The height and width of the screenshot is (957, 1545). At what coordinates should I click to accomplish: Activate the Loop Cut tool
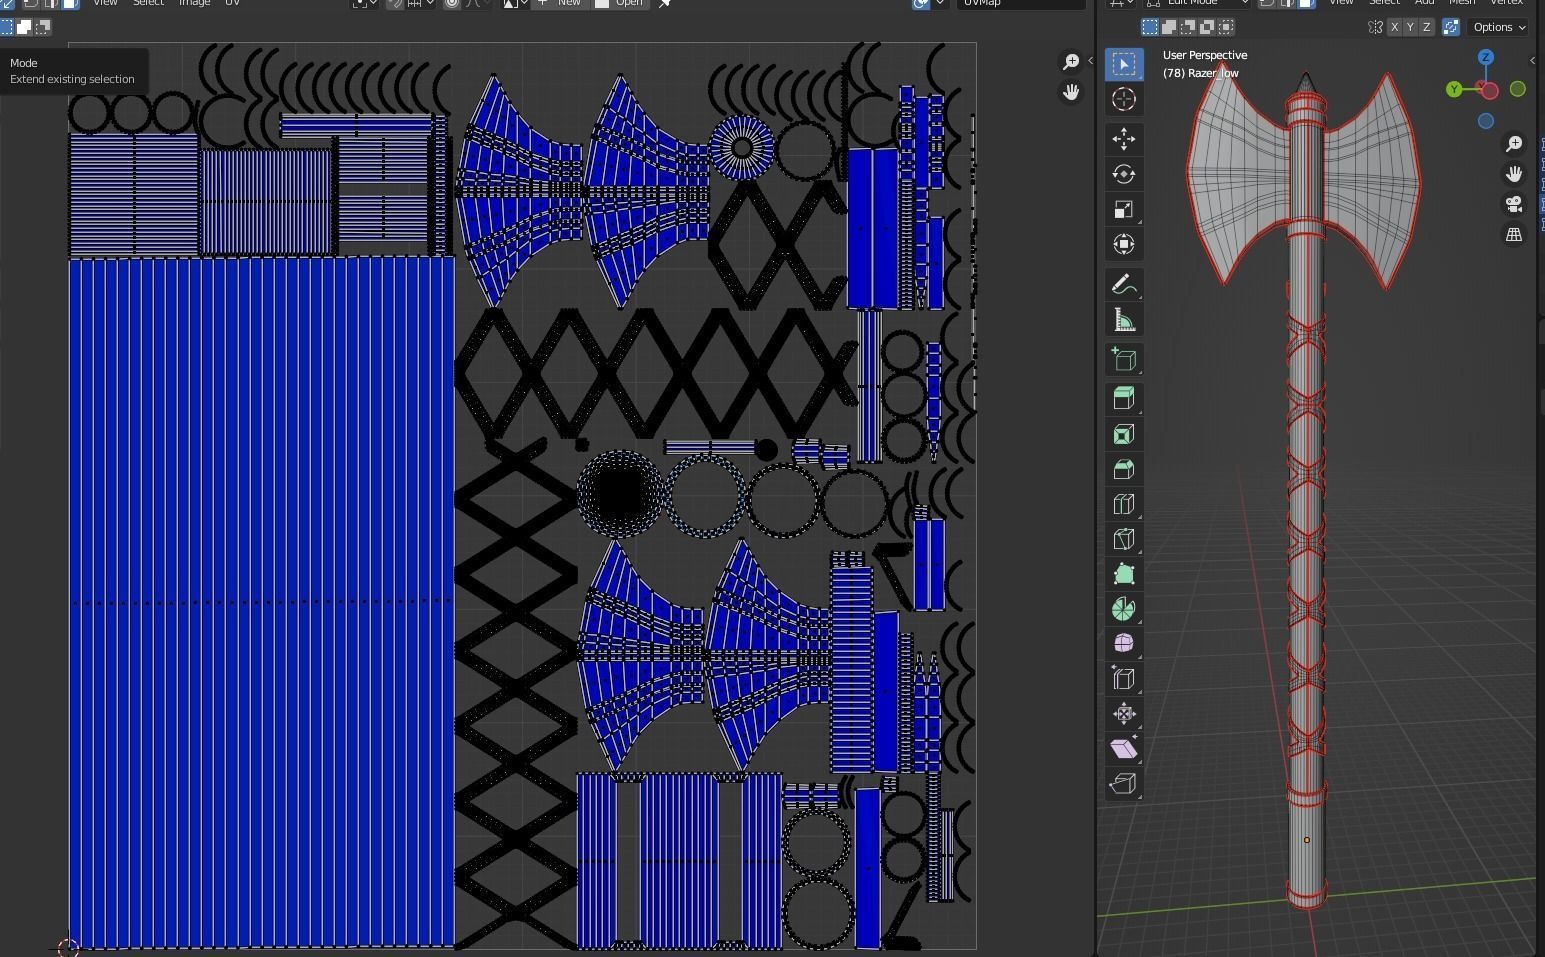click(1124, 504)
